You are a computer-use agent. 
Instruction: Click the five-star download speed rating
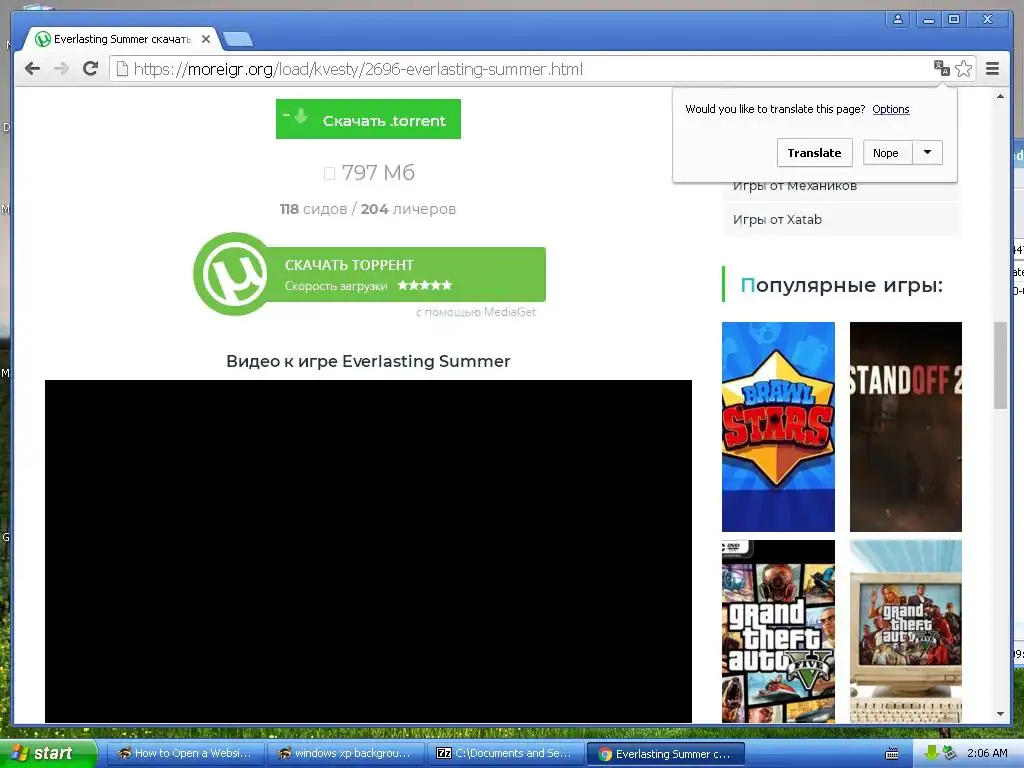(424, 285)
